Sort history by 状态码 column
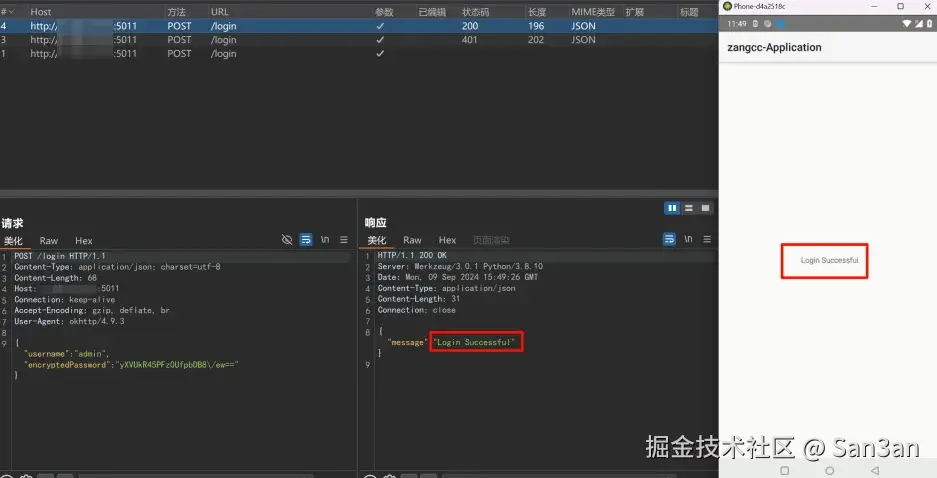This screenshot has width=937, height=478. coord(476,11)
